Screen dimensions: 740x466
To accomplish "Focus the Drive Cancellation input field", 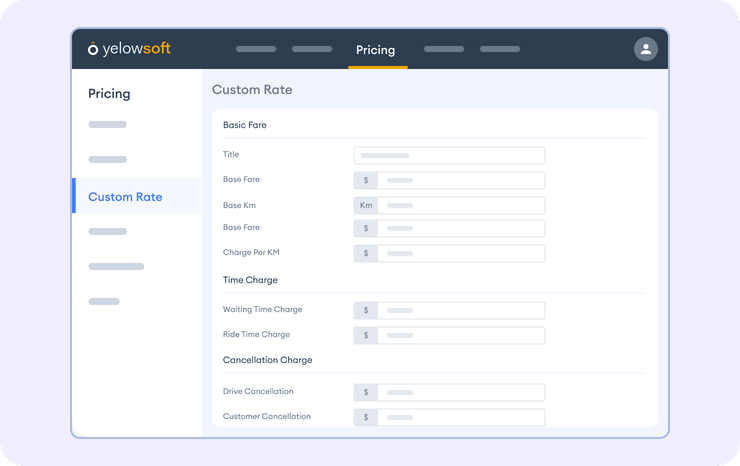I will click(461, 392).
